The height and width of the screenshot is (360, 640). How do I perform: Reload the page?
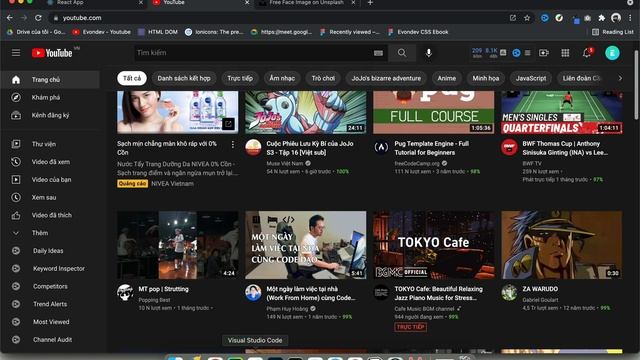point(38,18)
